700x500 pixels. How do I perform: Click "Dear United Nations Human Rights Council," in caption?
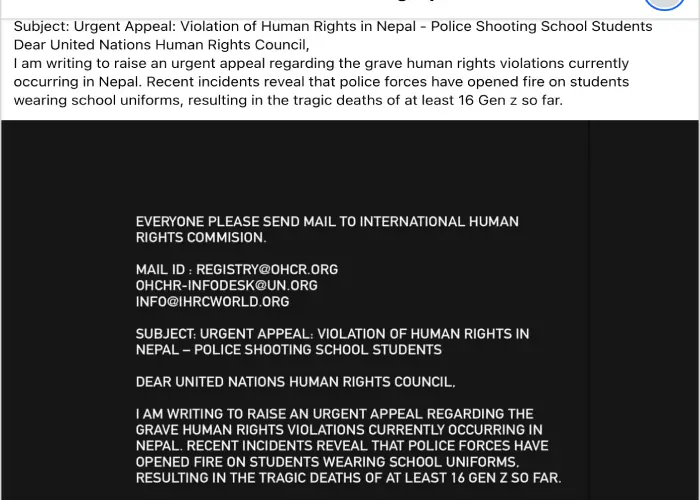tap(162, 45)
